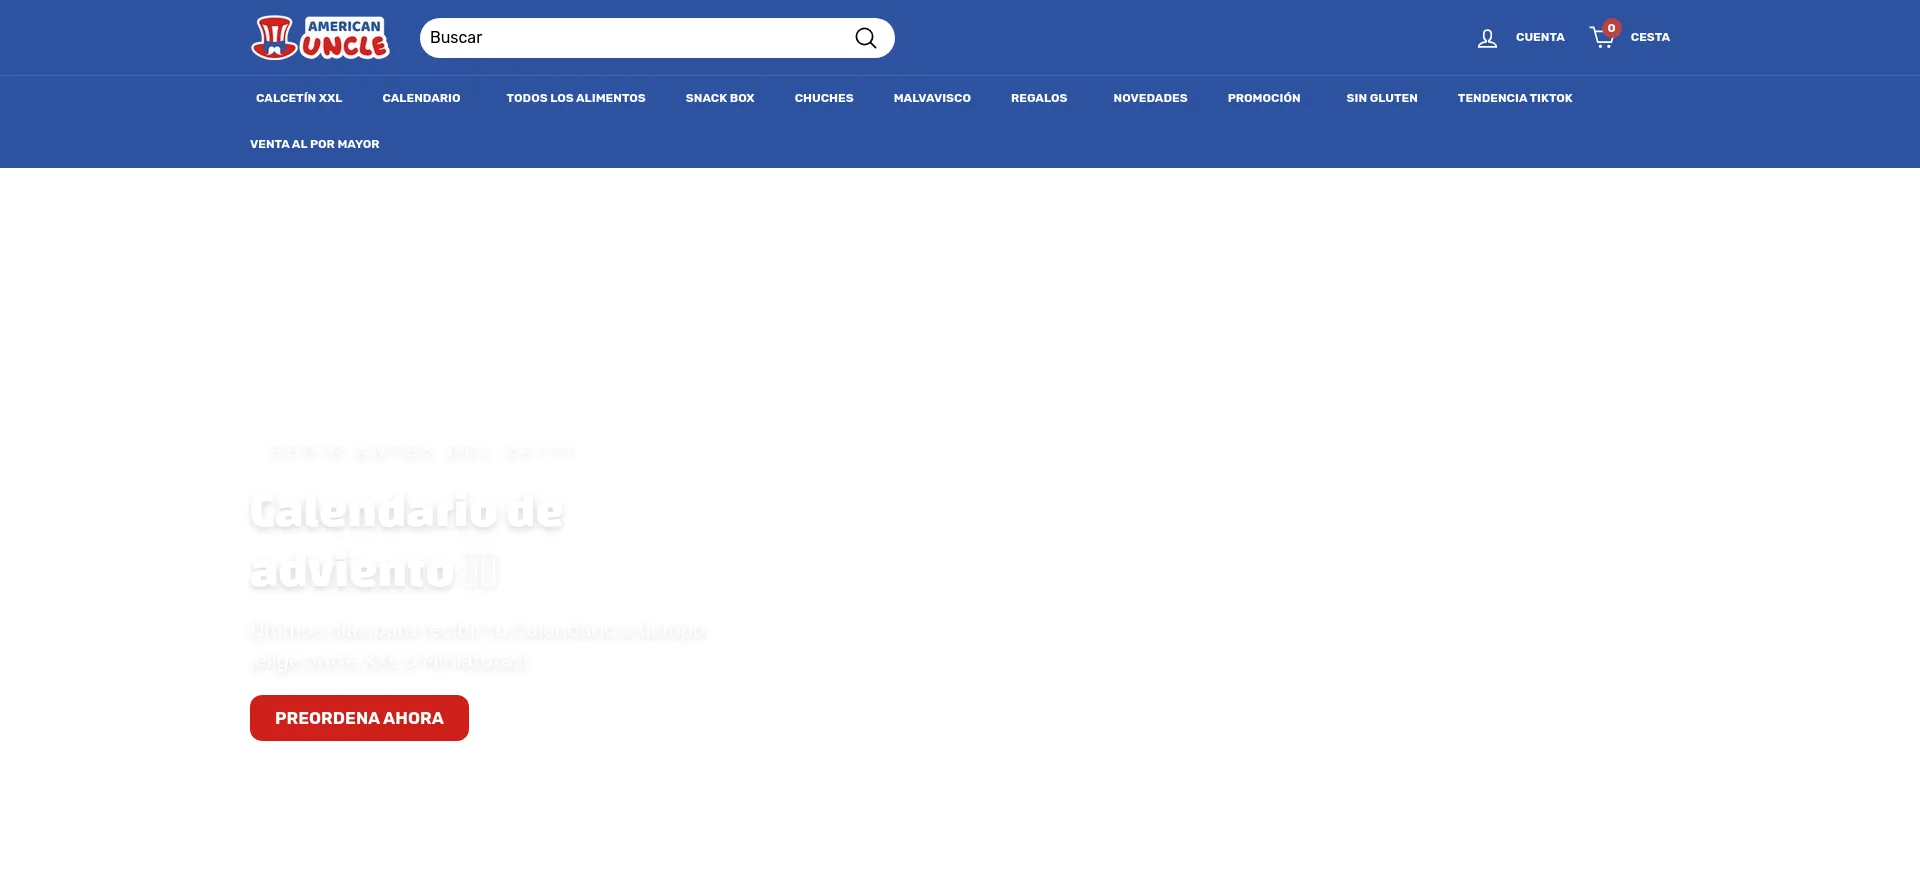Click the user account icon
The width and height of the screenshot is (1920, 888).
[x=1487, y=38]
